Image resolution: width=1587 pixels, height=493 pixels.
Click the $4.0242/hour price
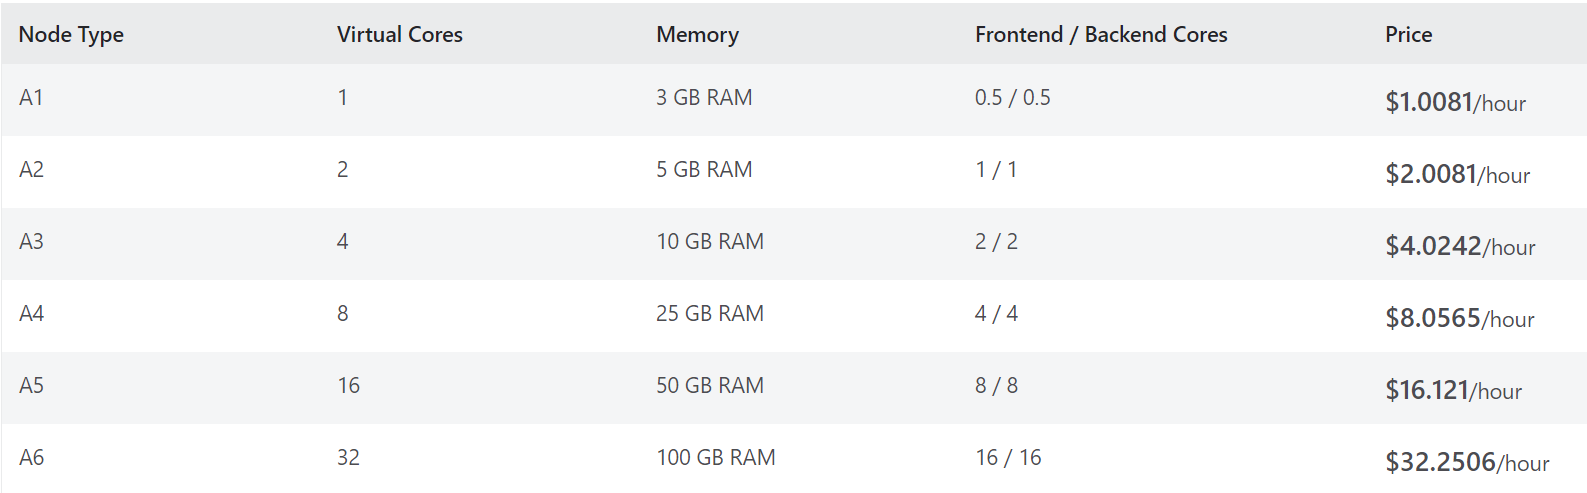(1459, 247)
